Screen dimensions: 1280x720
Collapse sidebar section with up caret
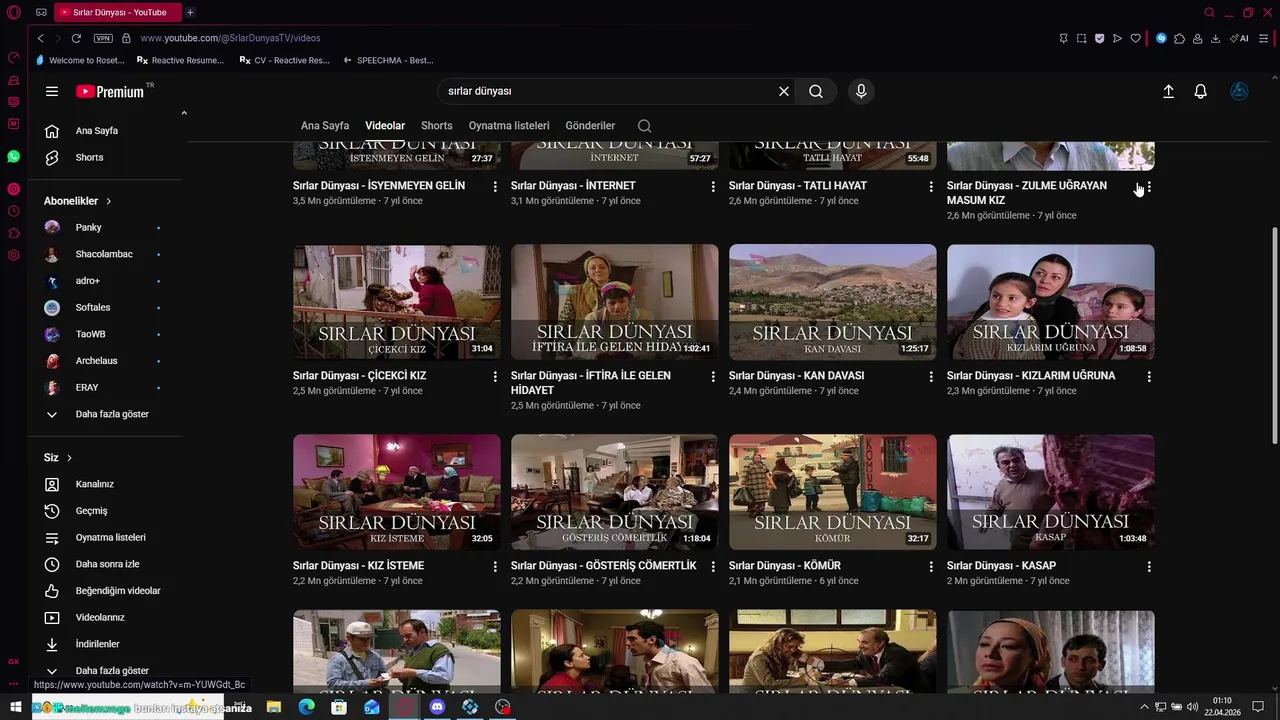tap(184, 113)
